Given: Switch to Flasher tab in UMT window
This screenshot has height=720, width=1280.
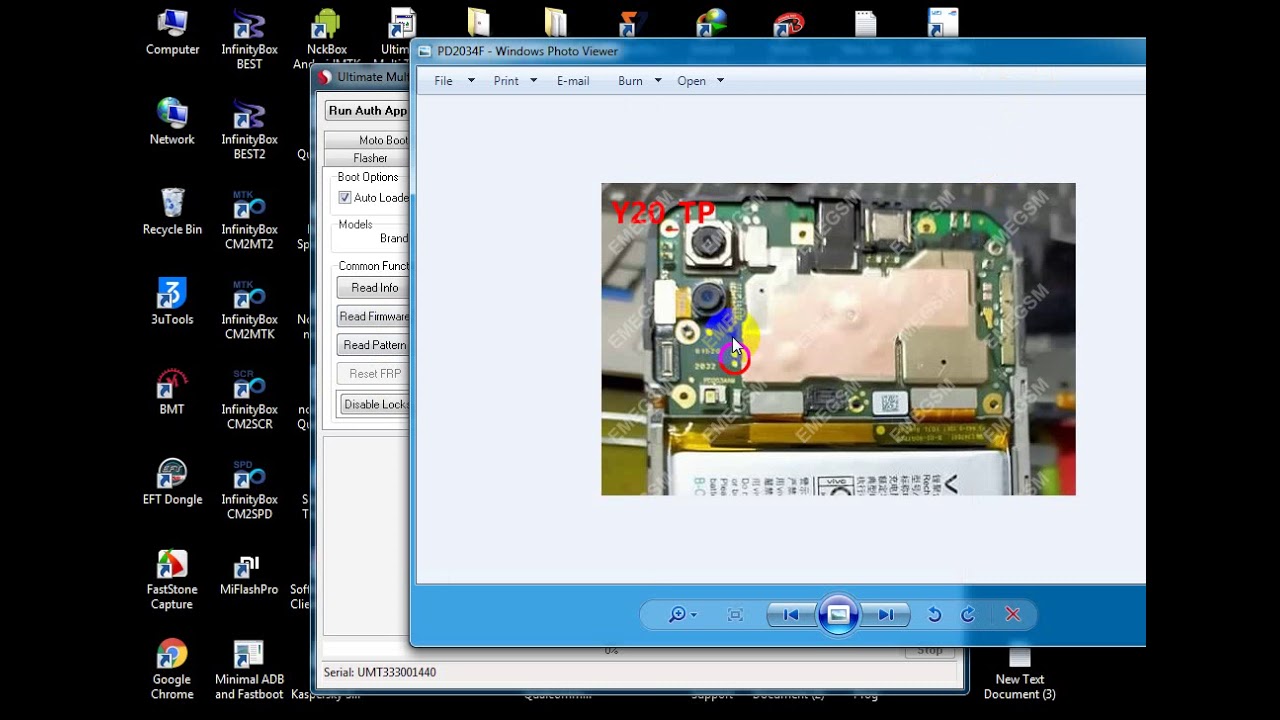Looking at the screenshot, I should click(367, 158).
